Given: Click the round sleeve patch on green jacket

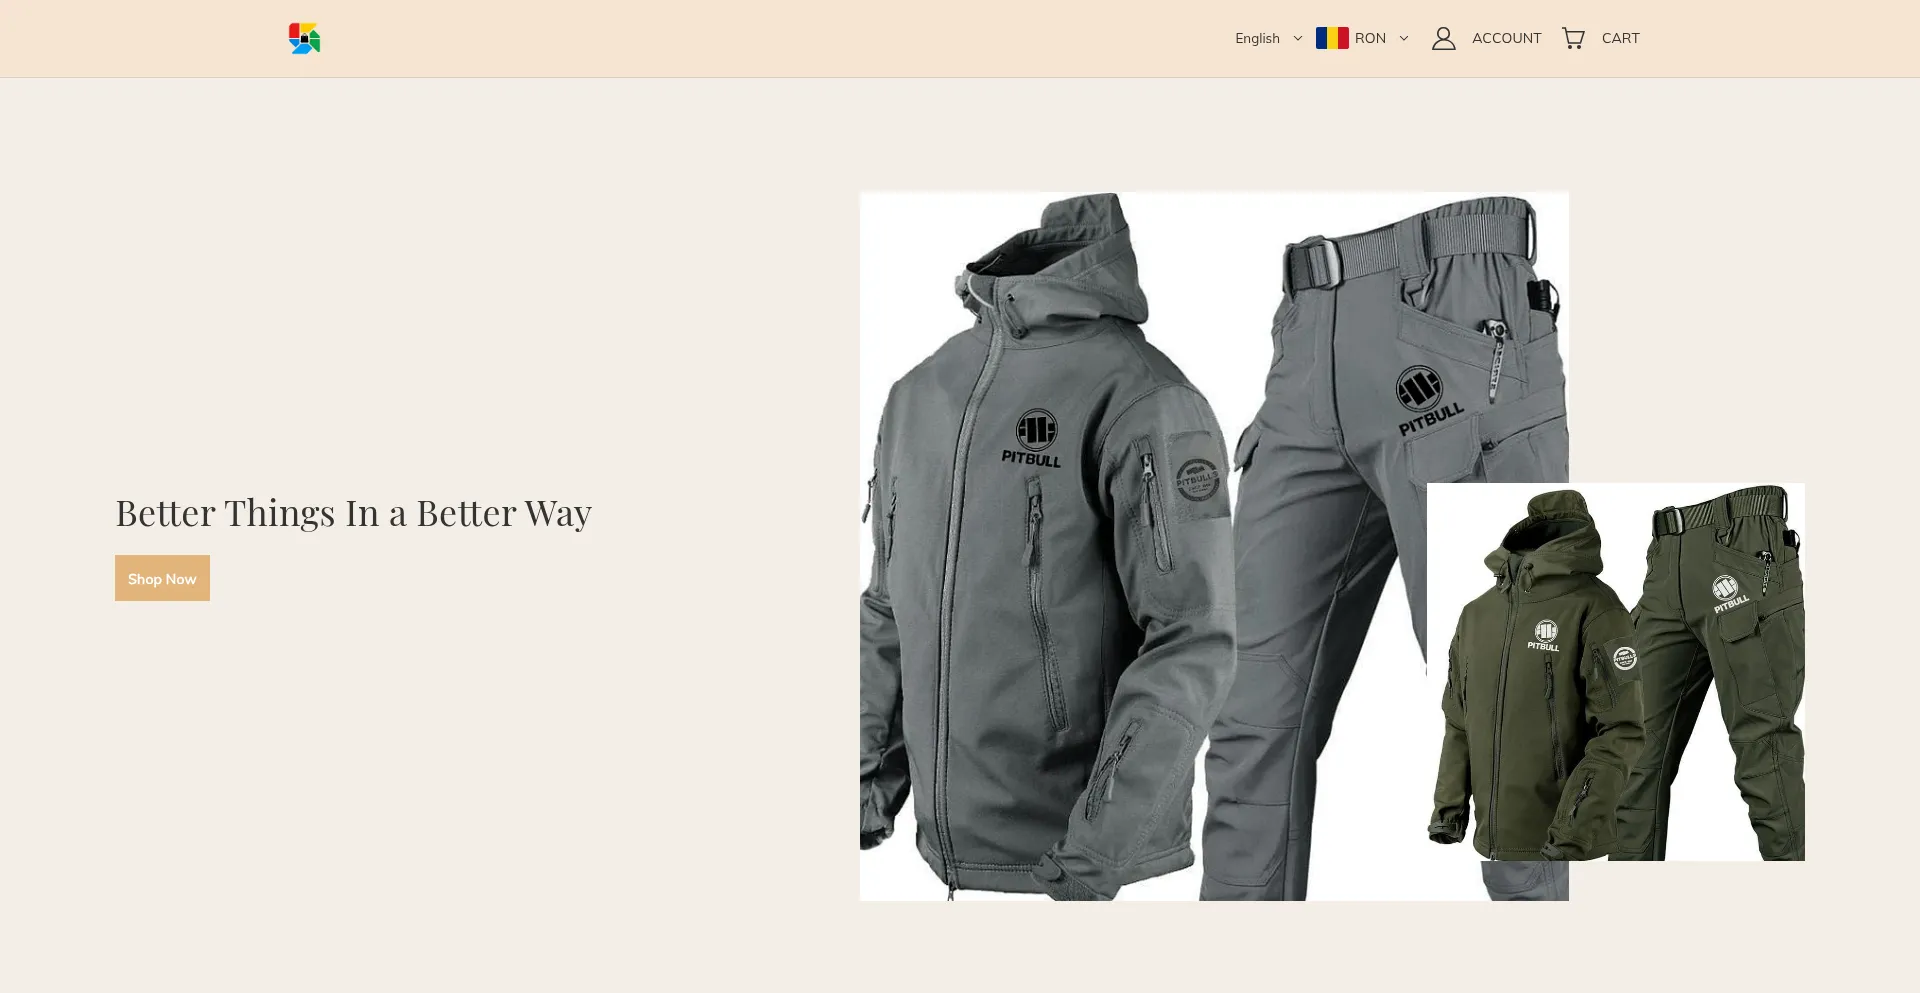Looking at the screenshot, I should click(x=1625, y=658).
